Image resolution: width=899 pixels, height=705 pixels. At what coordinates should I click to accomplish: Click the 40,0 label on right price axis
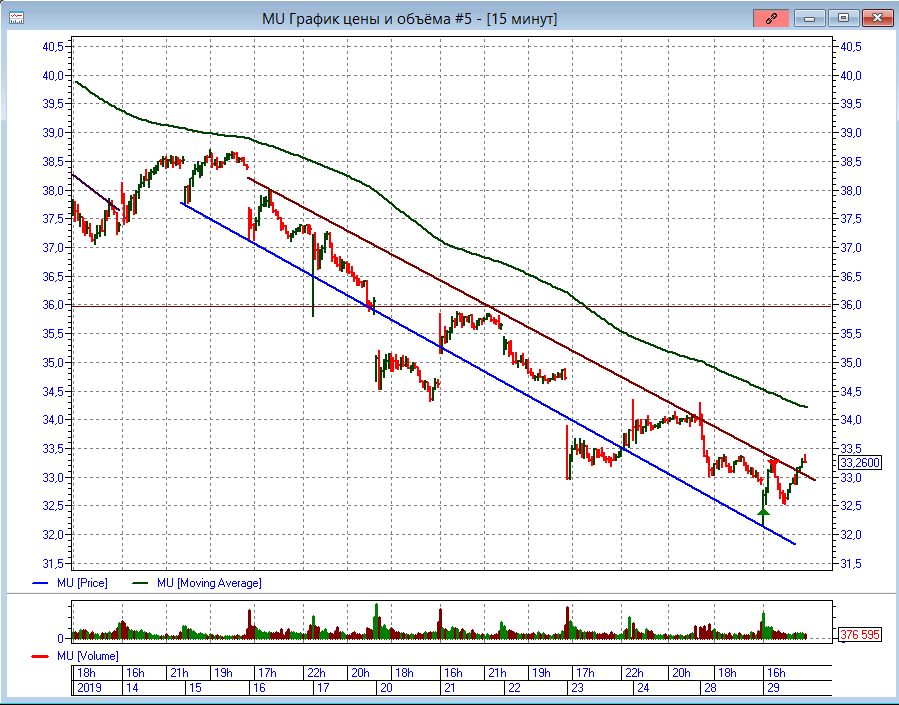(851, 75)
